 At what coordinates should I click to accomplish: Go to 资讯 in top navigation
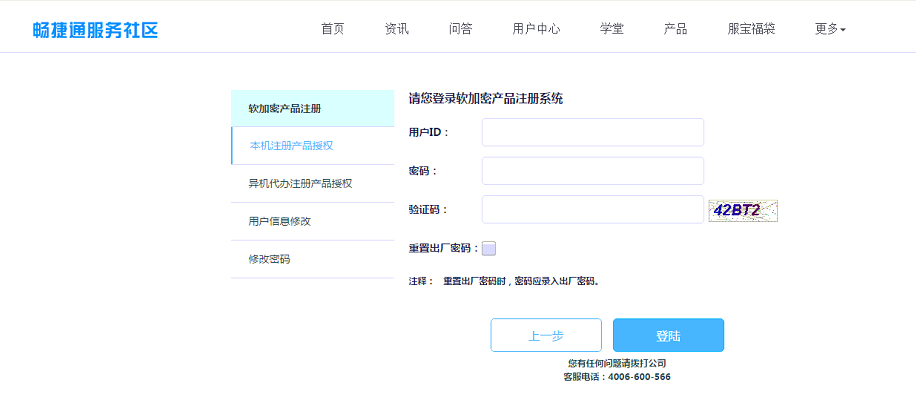pyautogui.click(x=397, y=29)
